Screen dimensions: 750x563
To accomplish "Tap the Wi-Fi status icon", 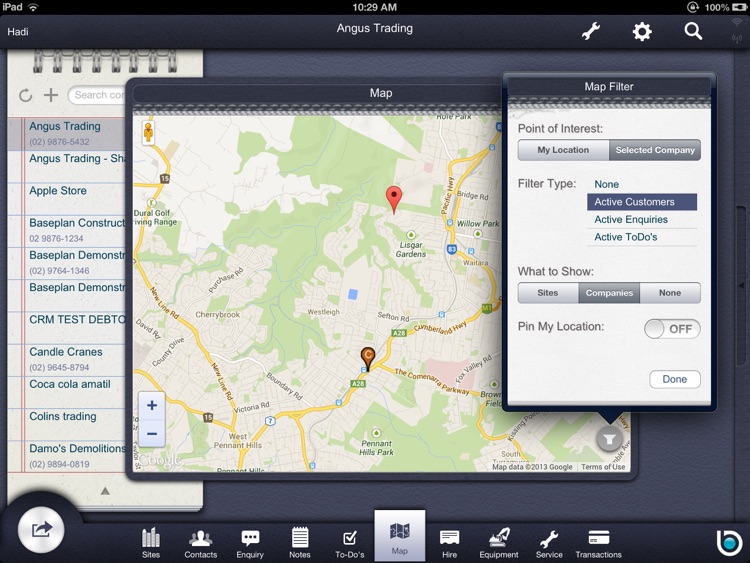I will [33, 7].
